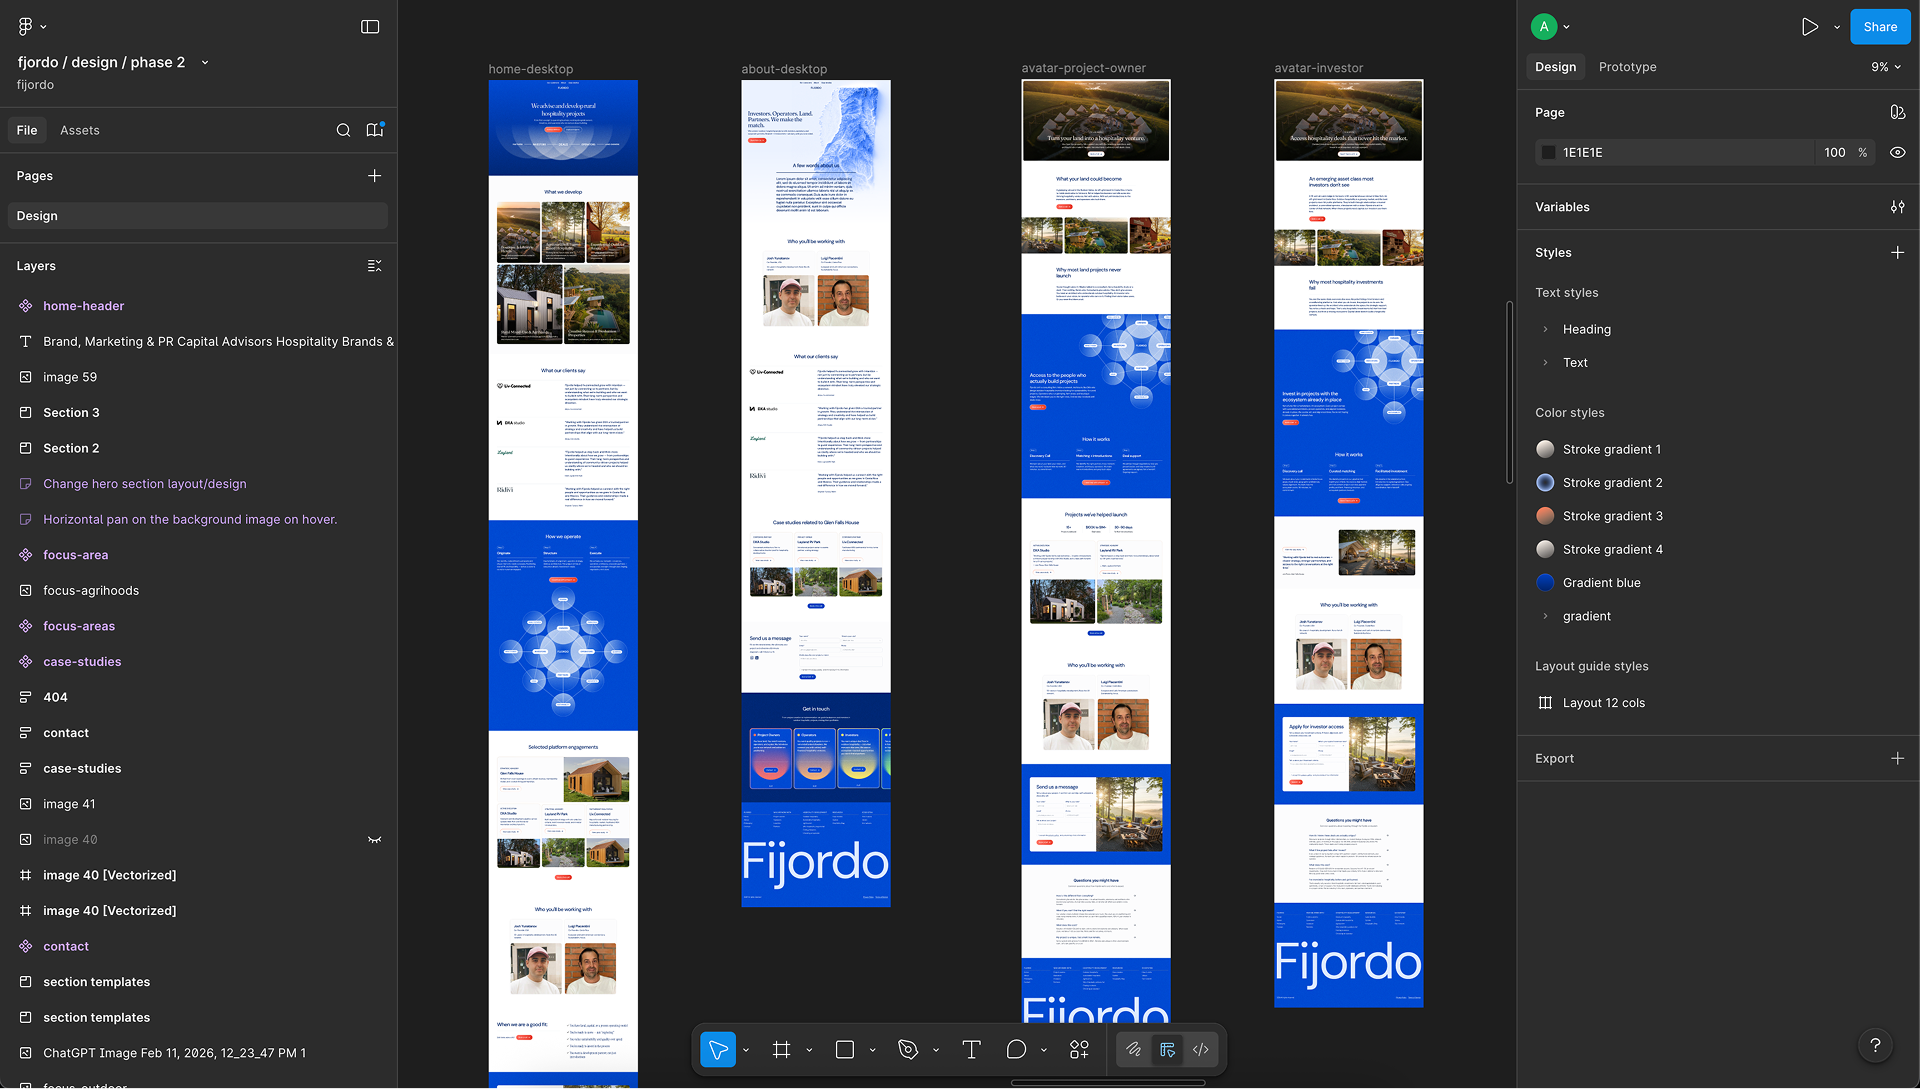
Task: Select the Rectangle shape tool
Action: tap(845, 1050)
